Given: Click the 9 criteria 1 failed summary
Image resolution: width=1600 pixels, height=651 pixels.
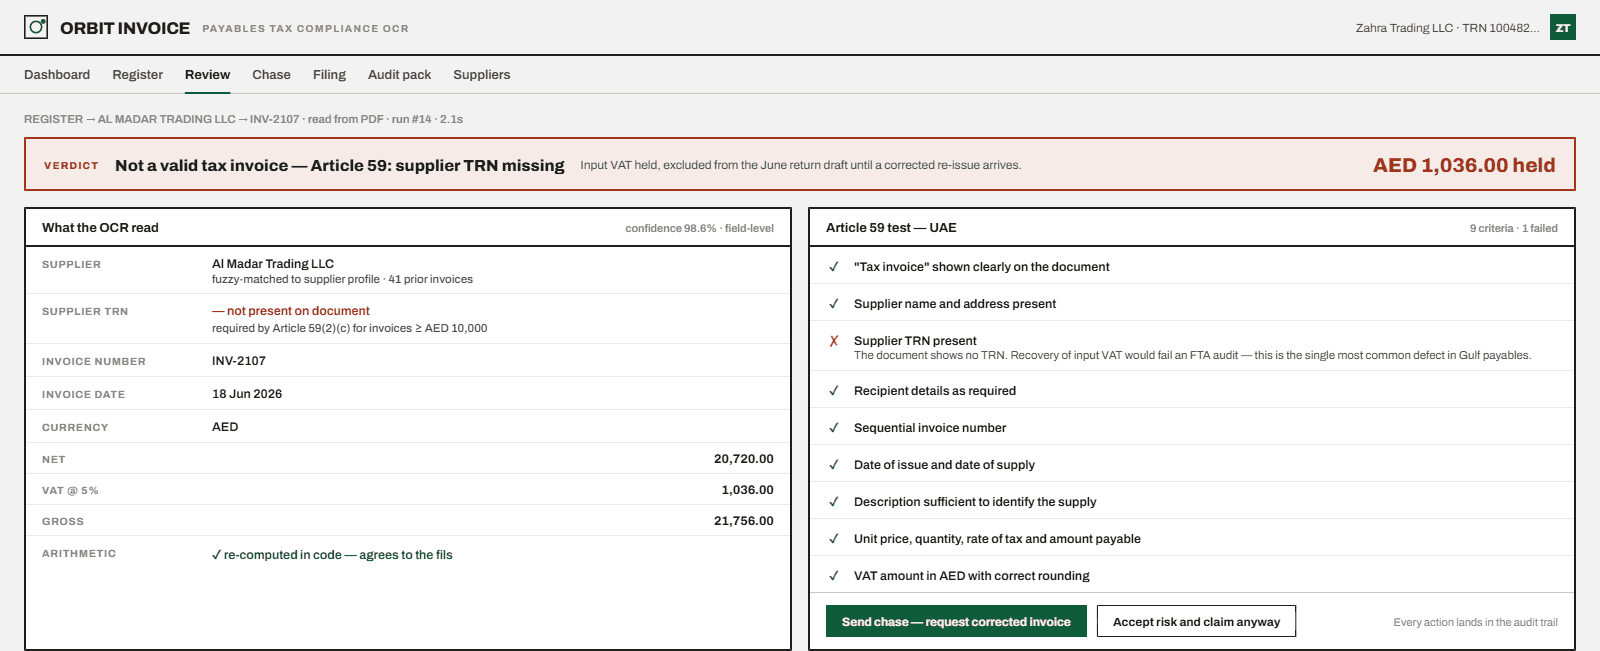Looking at the screenshot, I should point(1514,228).
